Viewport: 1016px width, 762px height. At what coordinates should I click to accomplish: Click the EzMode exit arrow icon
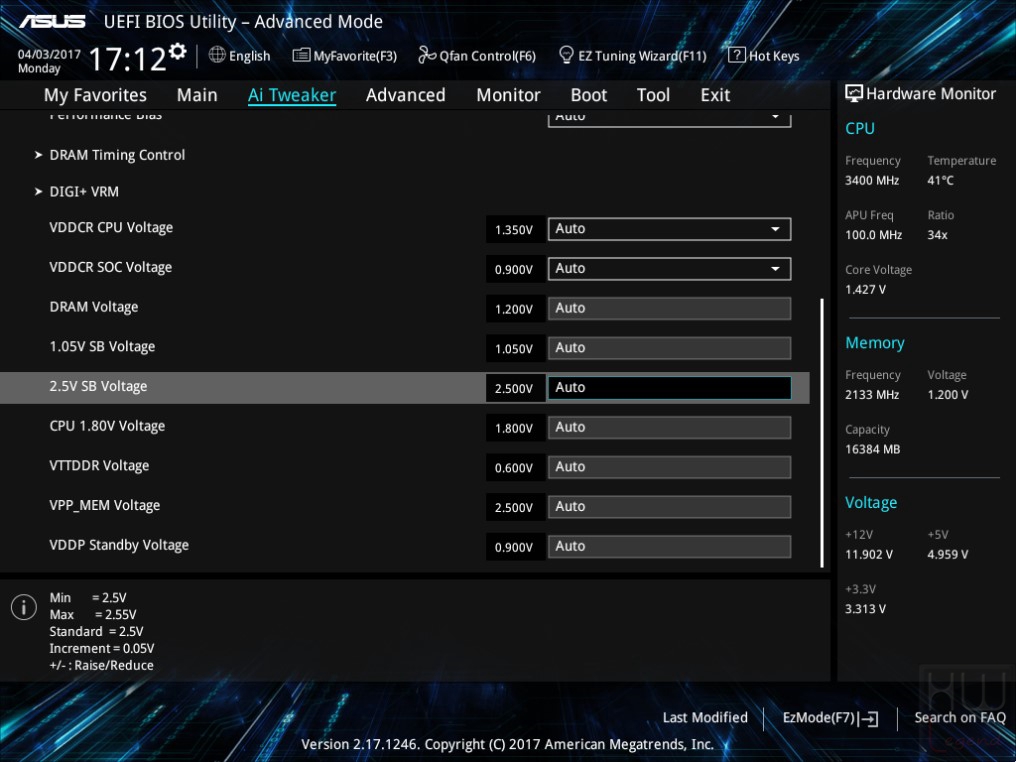pos(869,718)
